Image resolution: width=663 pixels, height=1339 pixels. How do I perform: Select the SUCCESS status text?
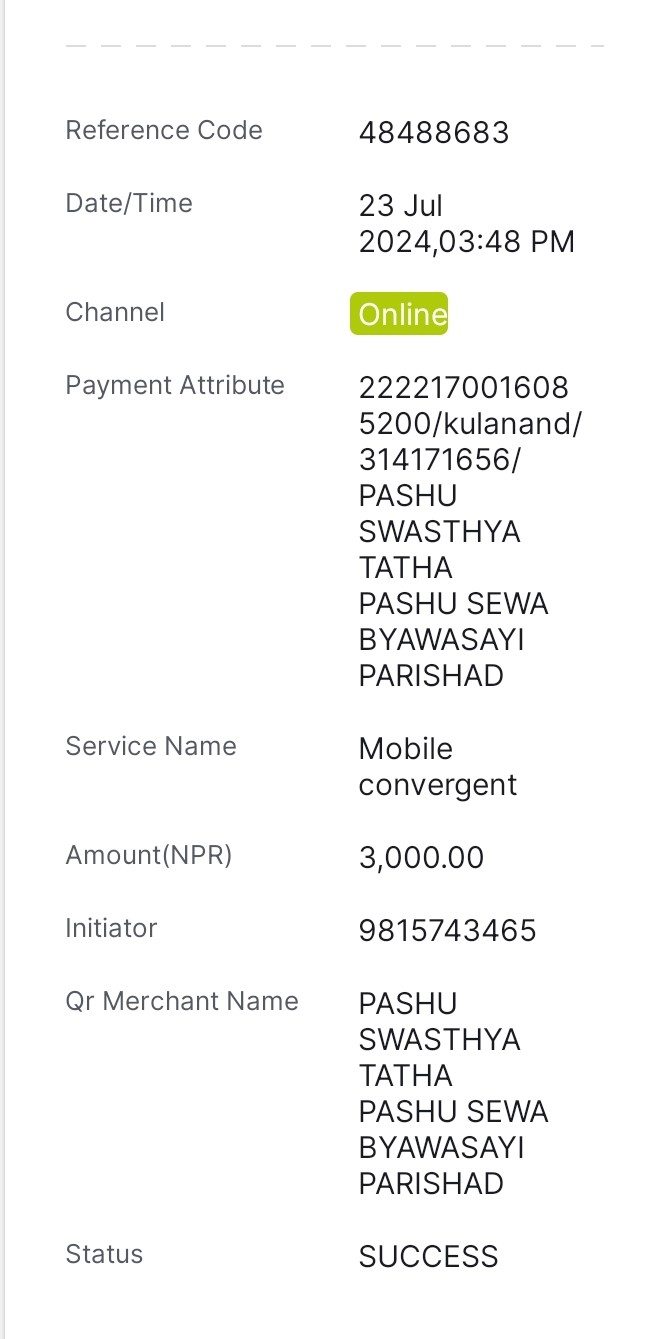429,1257
